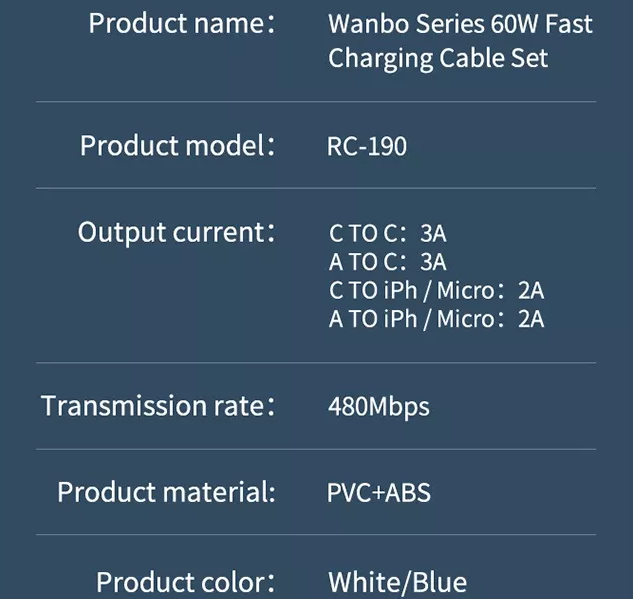Select the "C TO iPh / Micro: 2A" line
Image resolution: width=633 pixels, height=599 pixels.
(x=437, y=291)
